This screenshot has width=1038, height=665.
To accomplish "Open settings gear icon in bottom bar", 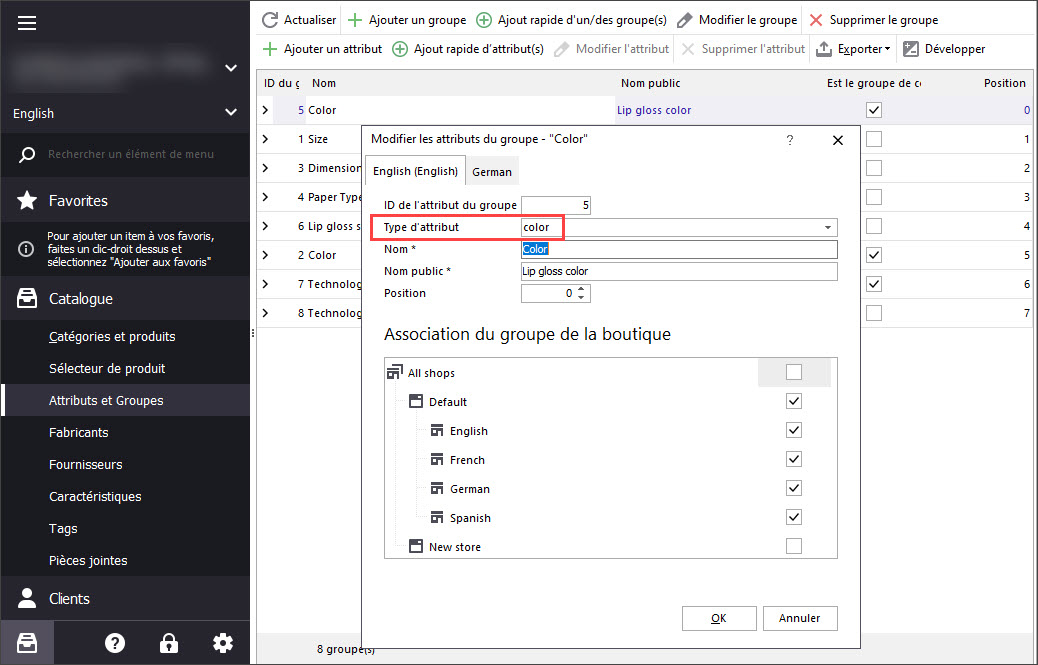I will pyautogui.click(x=222, y=643).
